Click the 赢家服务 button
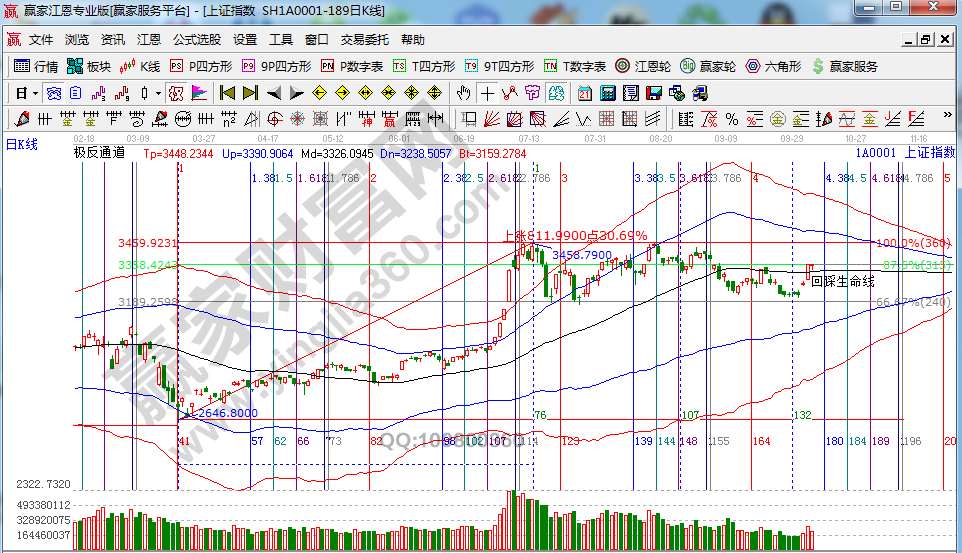Screen dimensions: 962x553 tap(845, 66)
